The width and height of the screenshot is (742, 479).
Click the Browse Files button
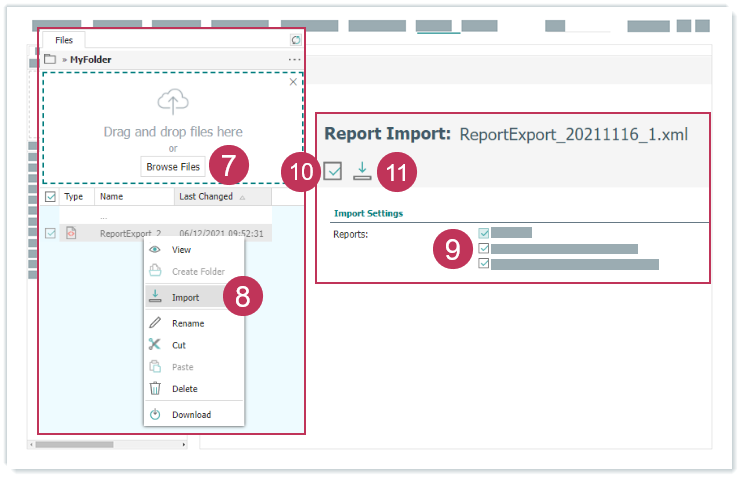point(173,167)
